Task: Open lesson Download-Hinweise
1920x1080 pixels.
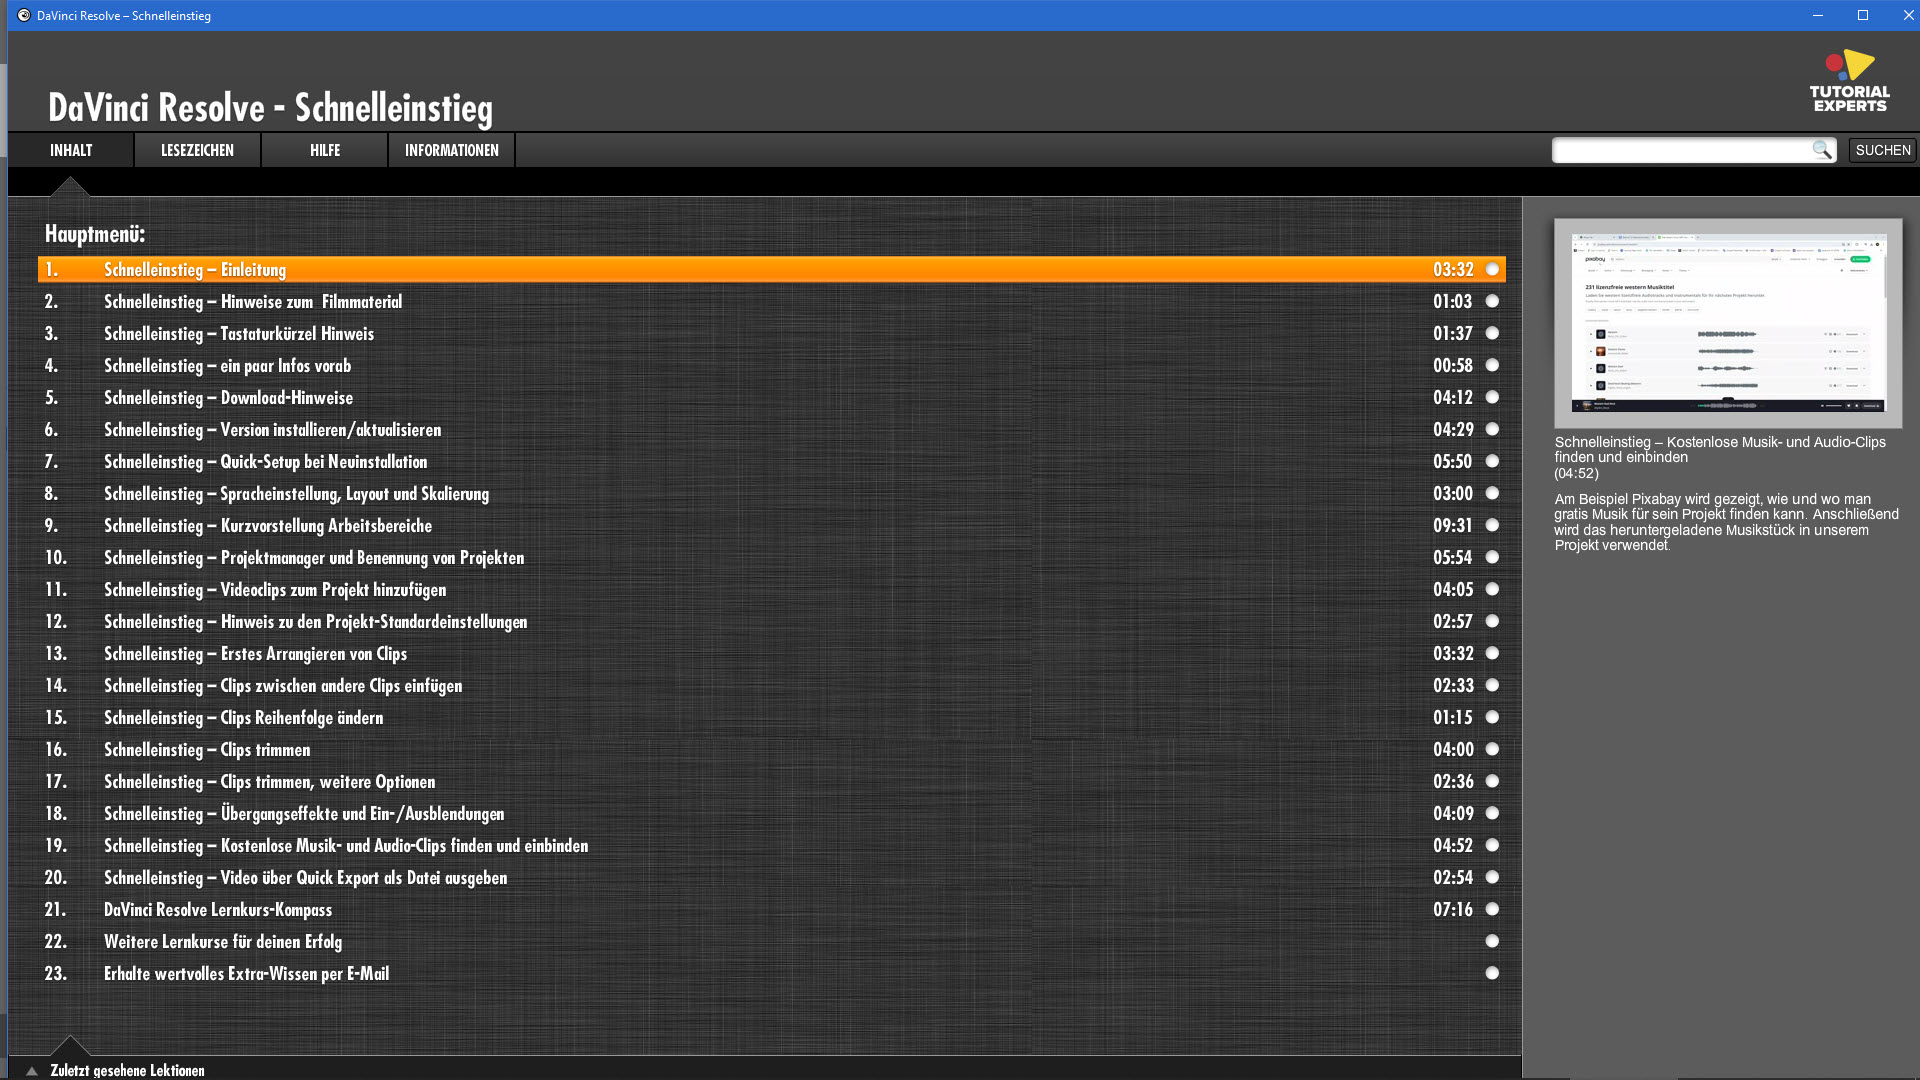Action: point(772,397)
